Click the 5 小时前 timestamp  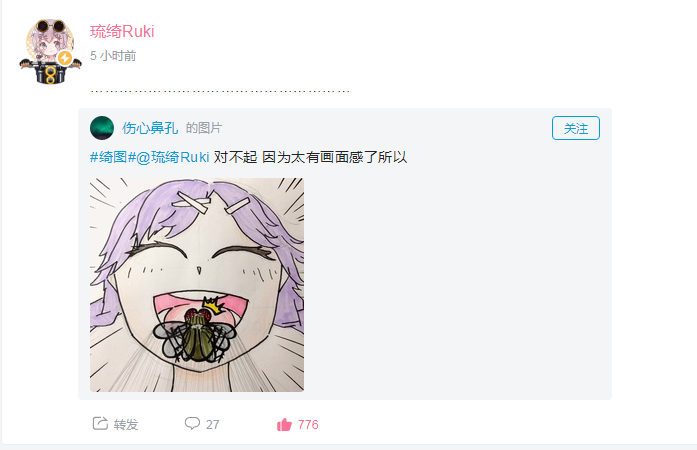coord(113,56)
